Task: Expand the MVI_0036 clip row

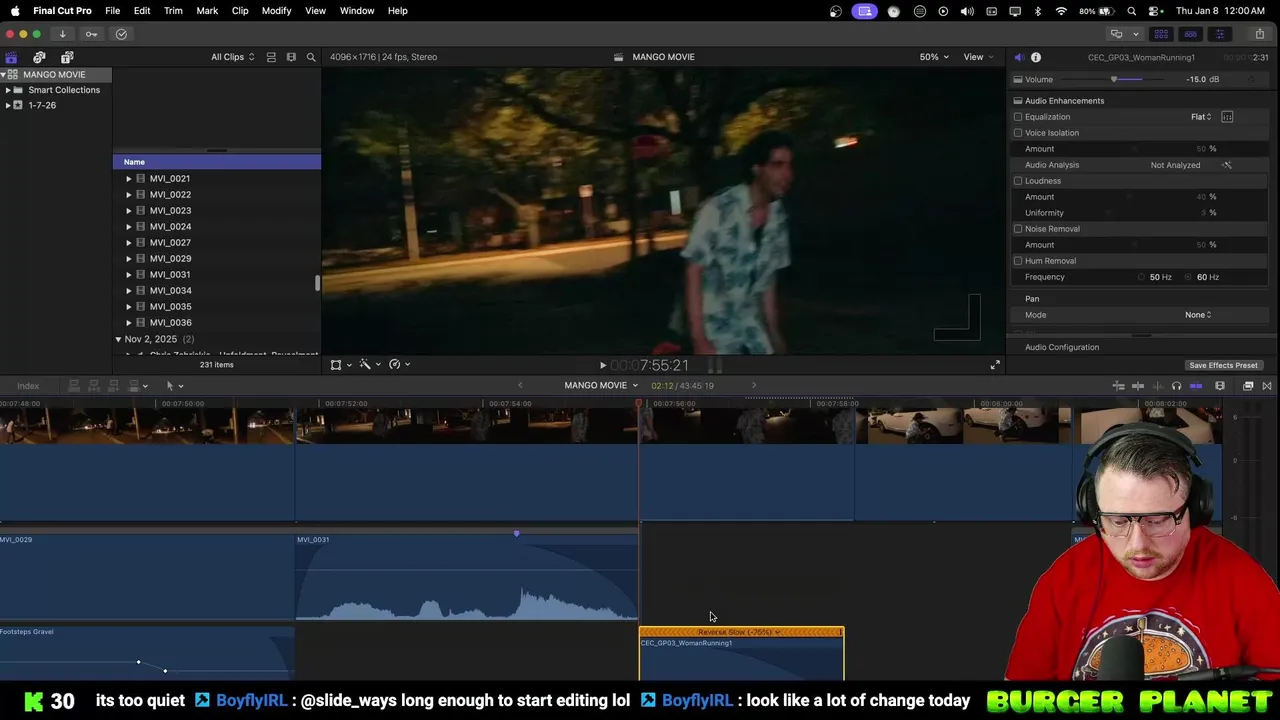Action: (128, 323)
